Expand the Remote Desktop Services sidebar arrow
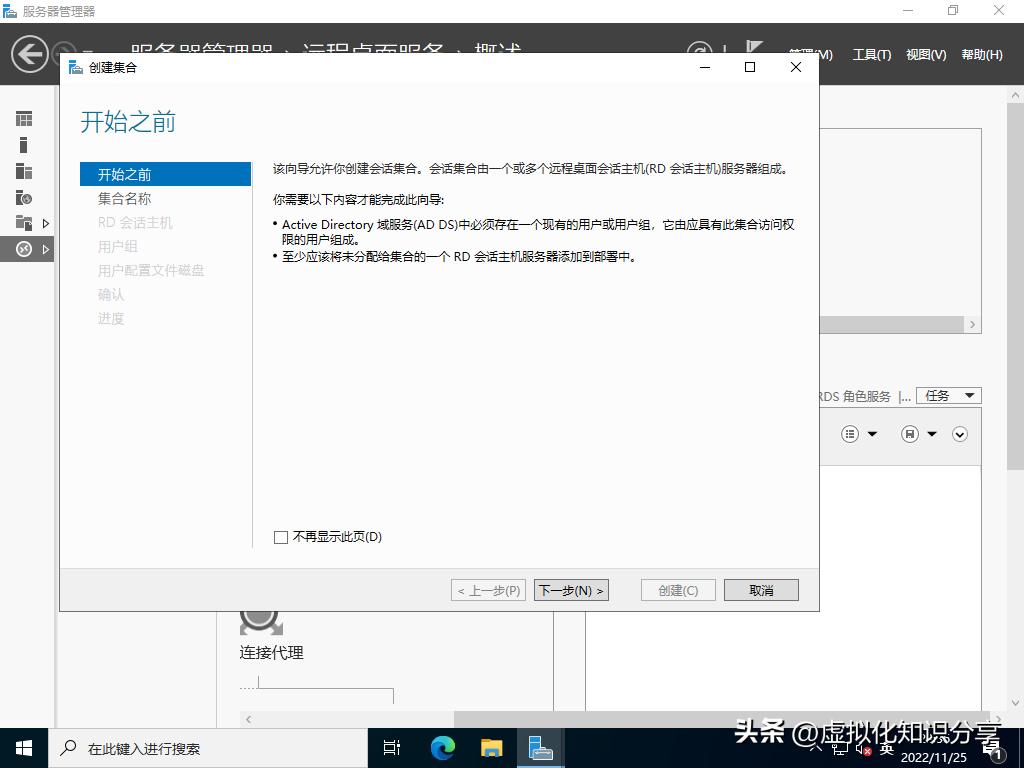This screenshot has height=768, width=1024. tap(44, 249)
